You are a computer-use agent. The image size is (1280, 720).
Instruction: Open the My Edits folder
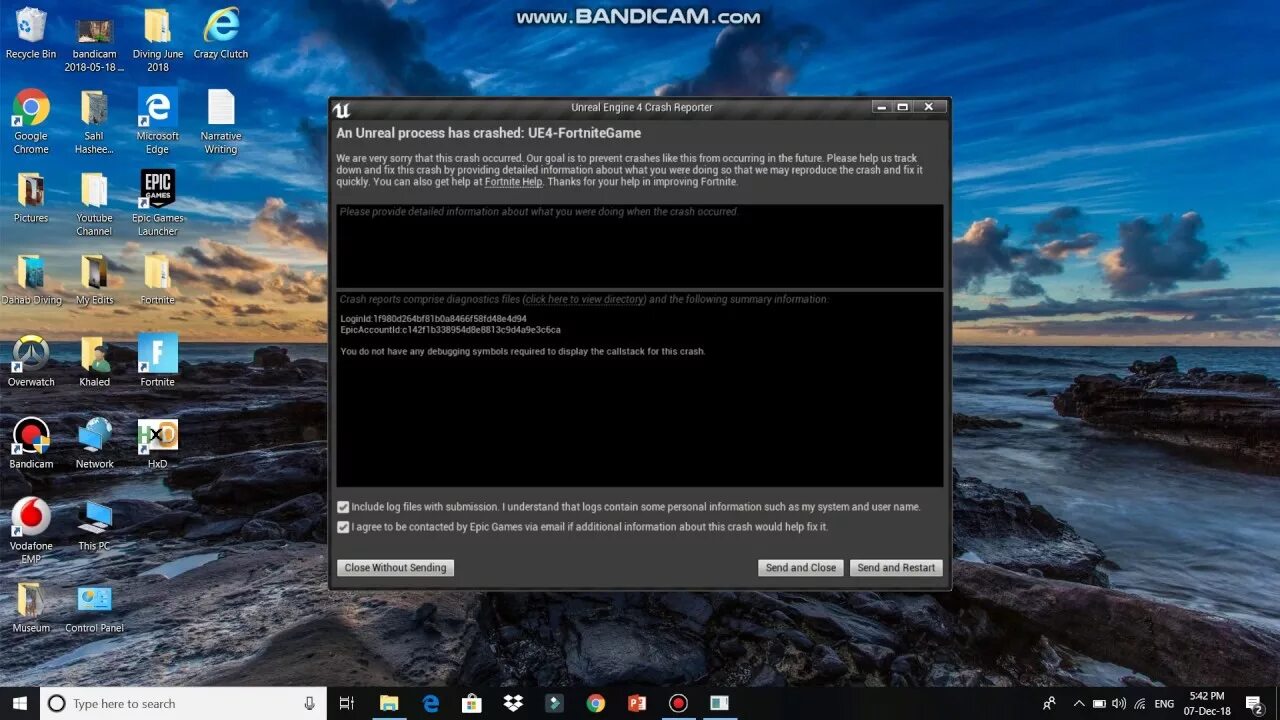coord(94,279)
